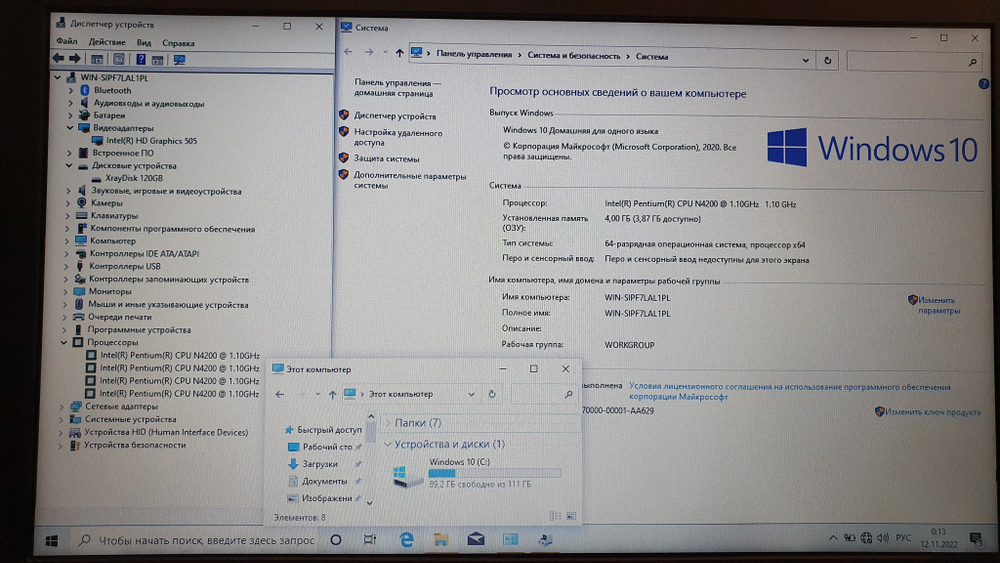Click the taskbar search box

(196, 540)
